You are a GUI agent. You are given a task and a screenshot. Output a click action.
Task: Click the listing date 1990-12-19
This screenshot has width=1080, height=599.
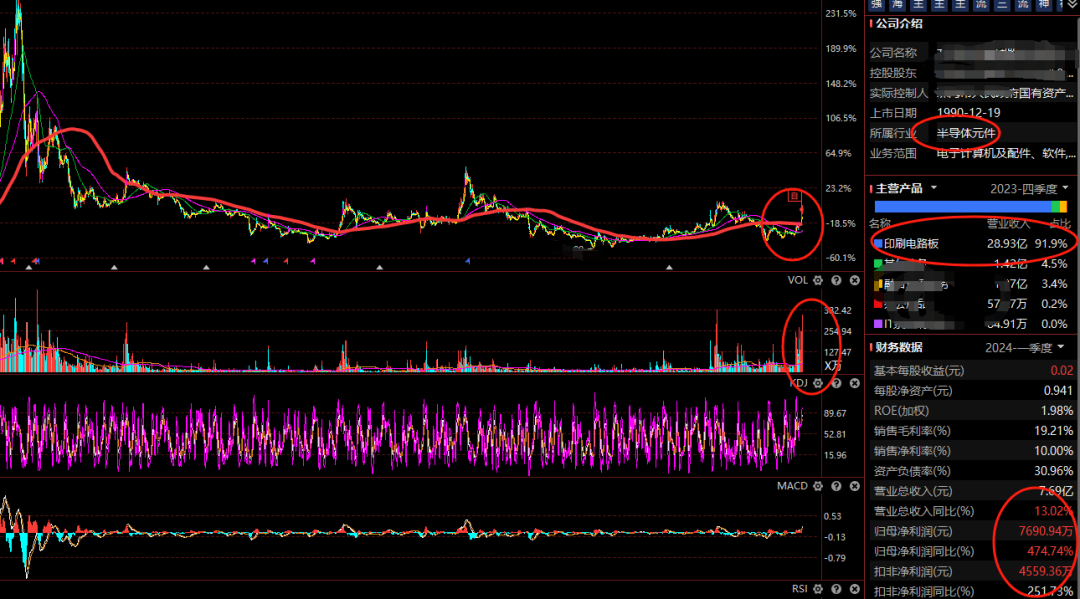968,113
